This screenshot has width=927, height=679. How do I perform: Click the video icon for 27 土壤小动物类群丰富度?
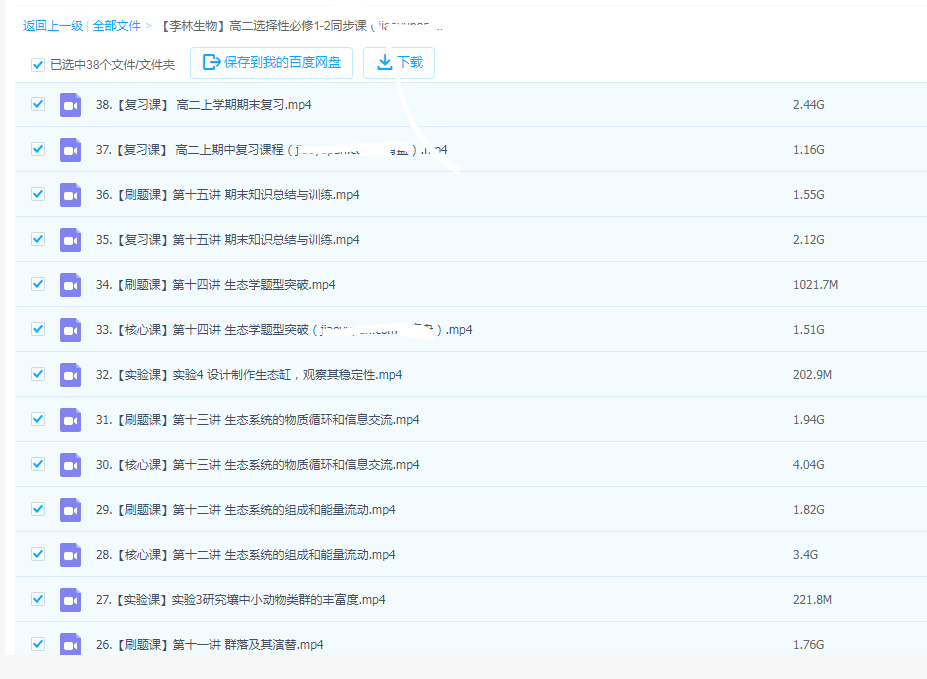pyautogui.click(x=69, y=599)
